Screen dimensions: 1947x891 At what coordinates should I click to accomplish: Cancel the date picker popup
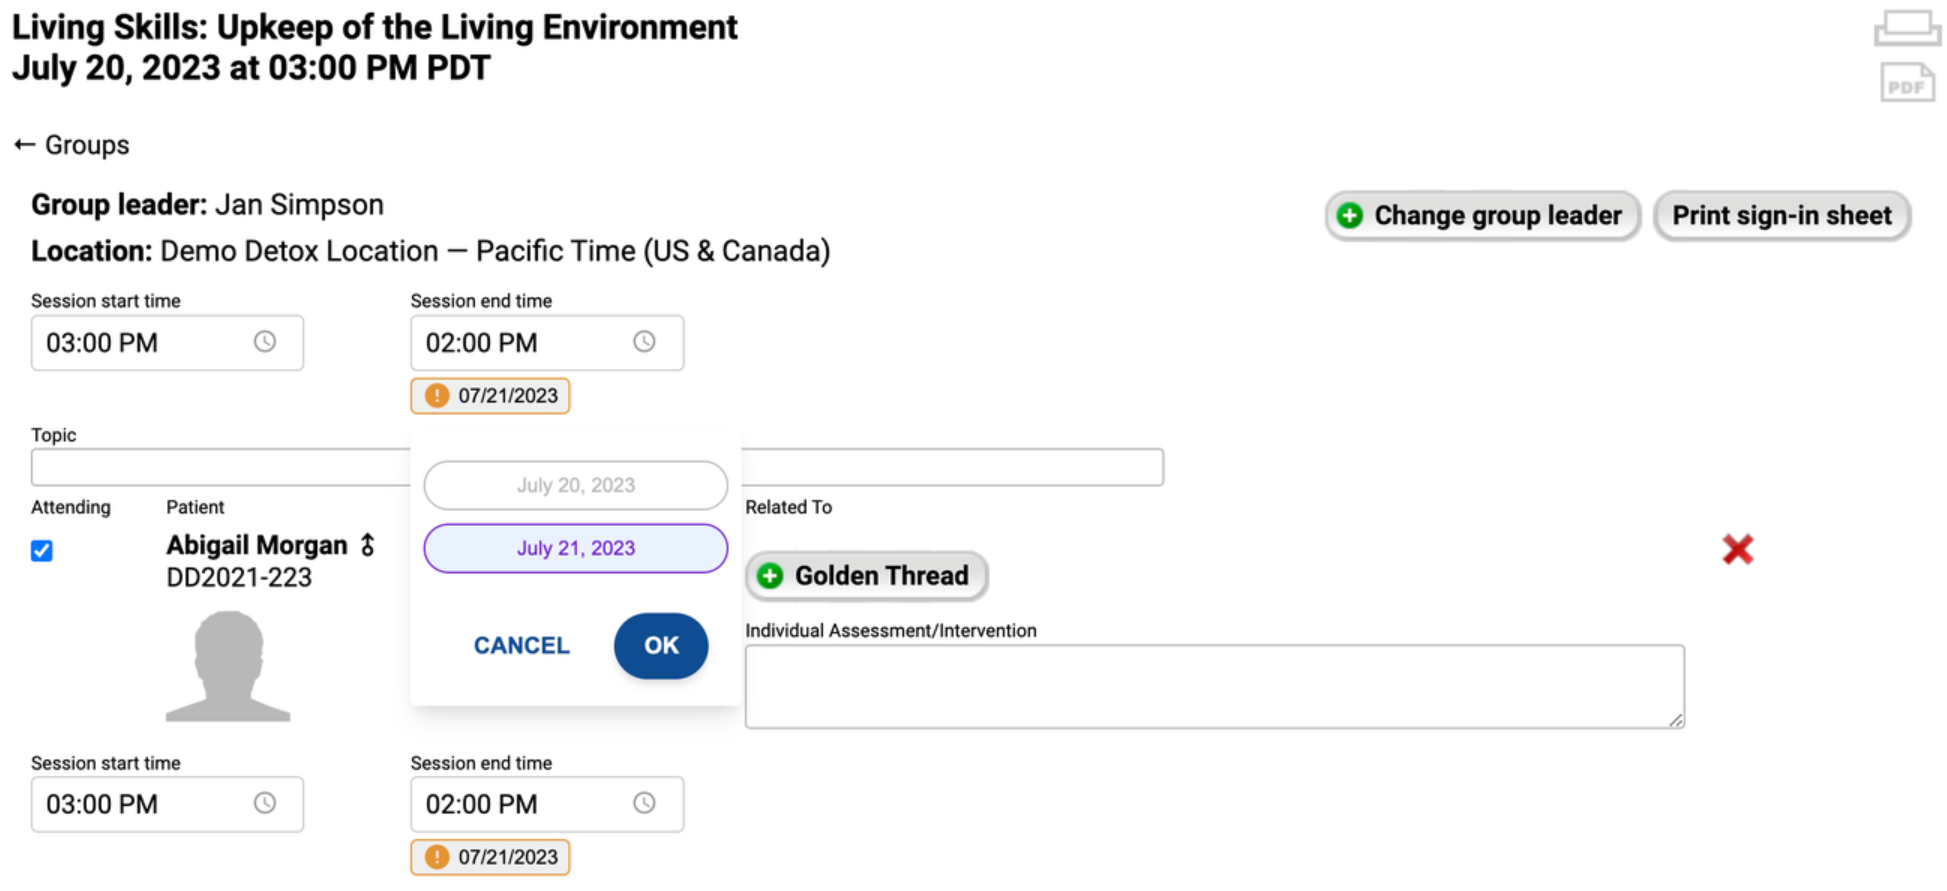(x=521, y=646)
